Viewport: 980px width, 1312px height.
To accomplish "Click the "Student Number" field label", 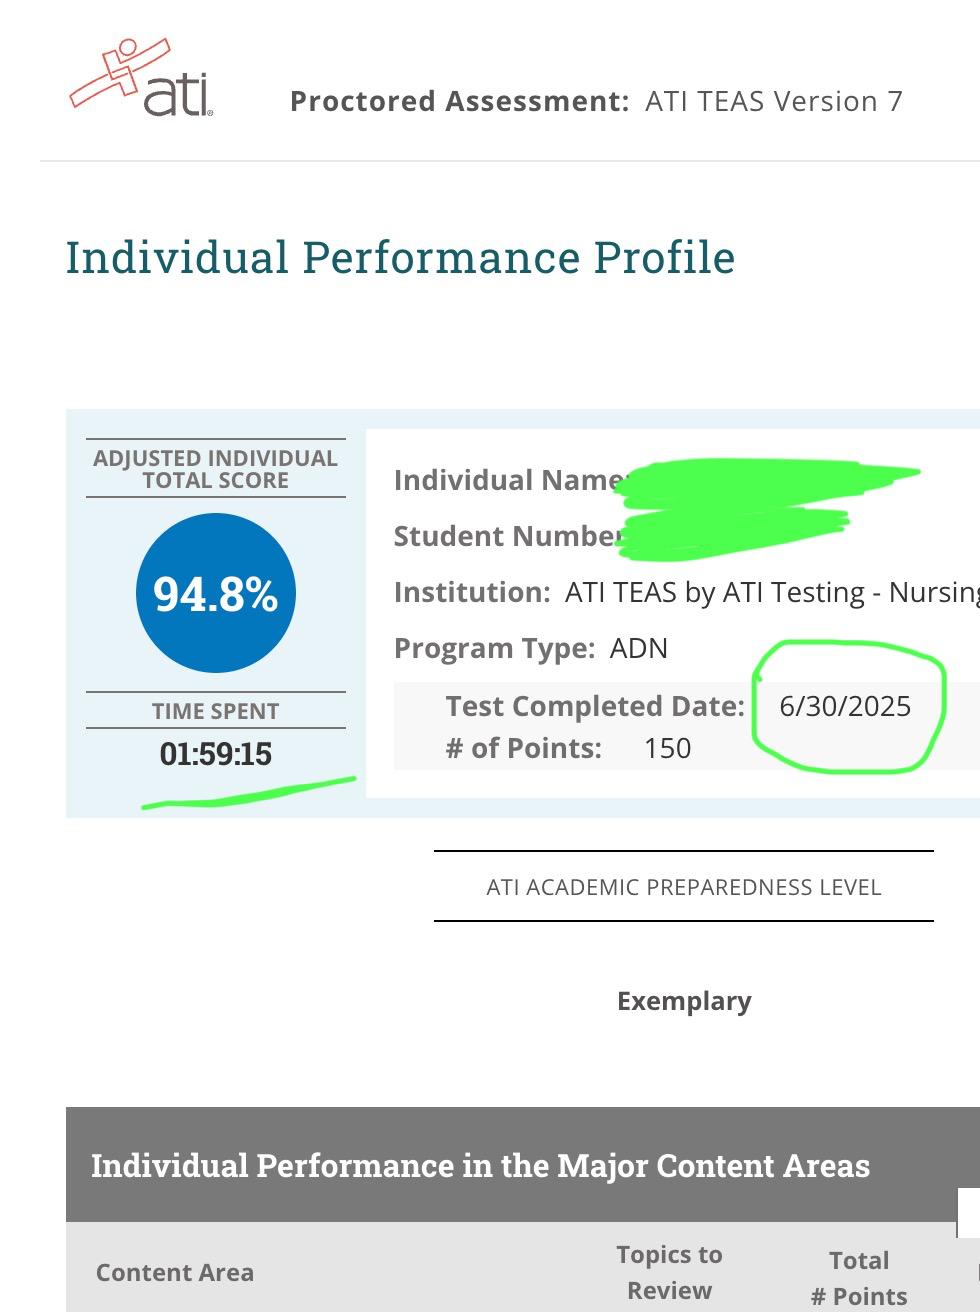I will click(x=505, y=536).
